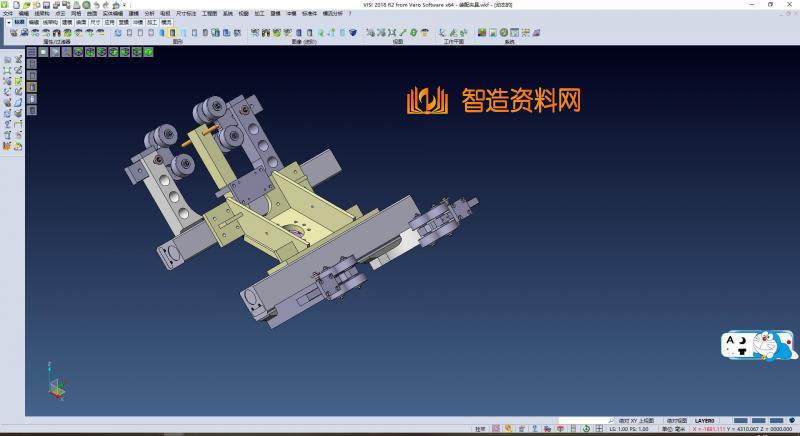
Task: Open the 文件 menu
Action: click(8, 14)
